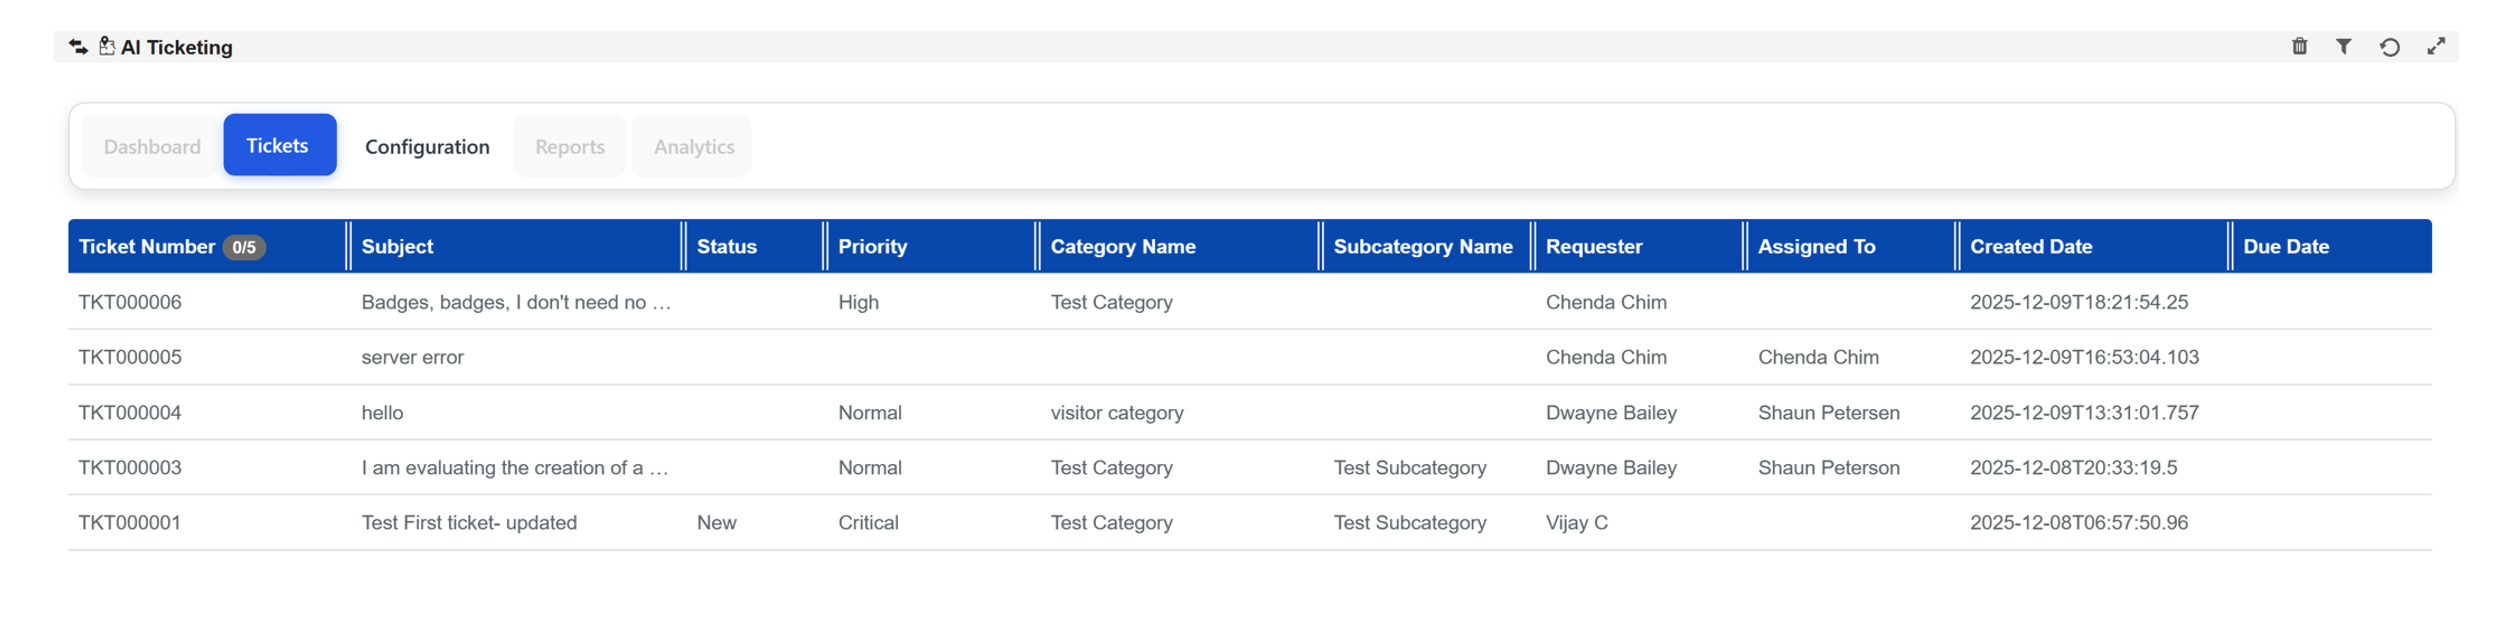
Task: Switch to the Dashboard tab
Action: [152, 147]
